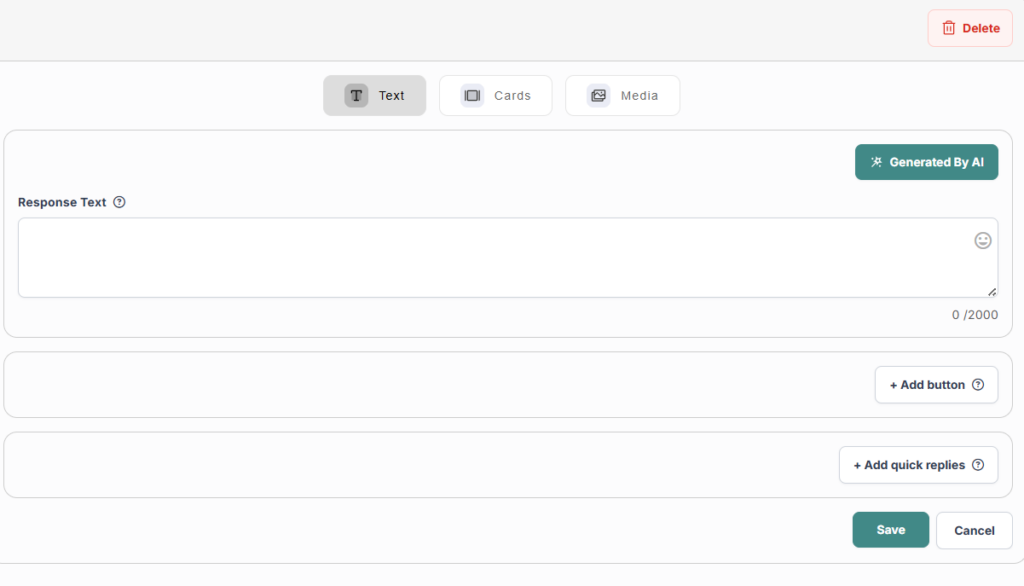The width and height of the screenshot is (1024, 586).
Task: Click the Media tab's picture icon
Action: (x=598, y=96)
